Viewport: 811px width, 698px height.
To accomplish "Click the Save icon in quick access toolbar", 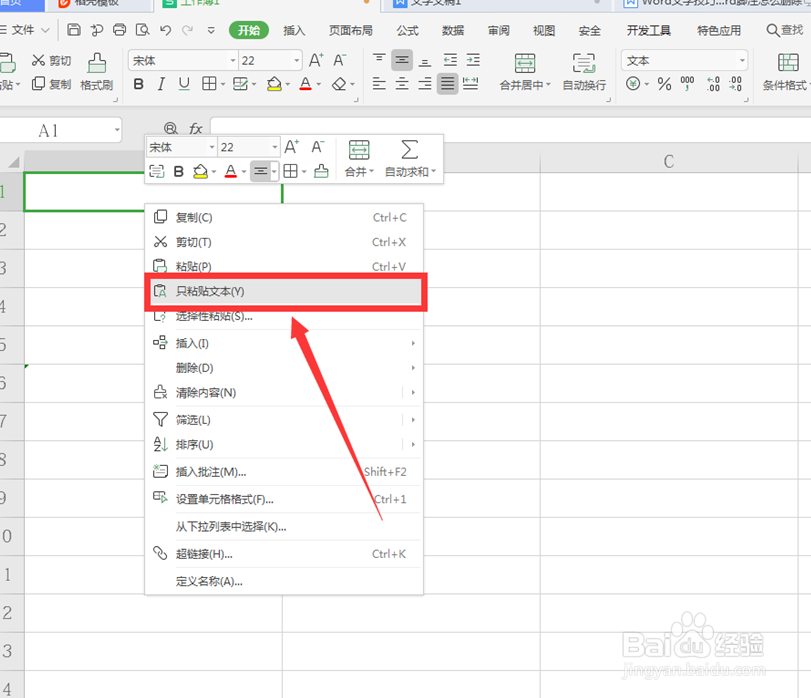I will click(x=74, y=30).
